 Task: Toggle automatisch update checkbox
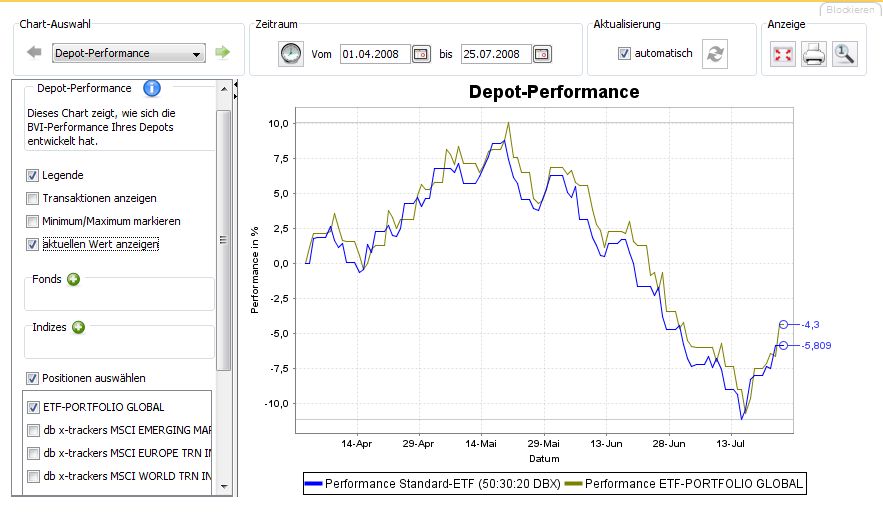pos(625,54)
